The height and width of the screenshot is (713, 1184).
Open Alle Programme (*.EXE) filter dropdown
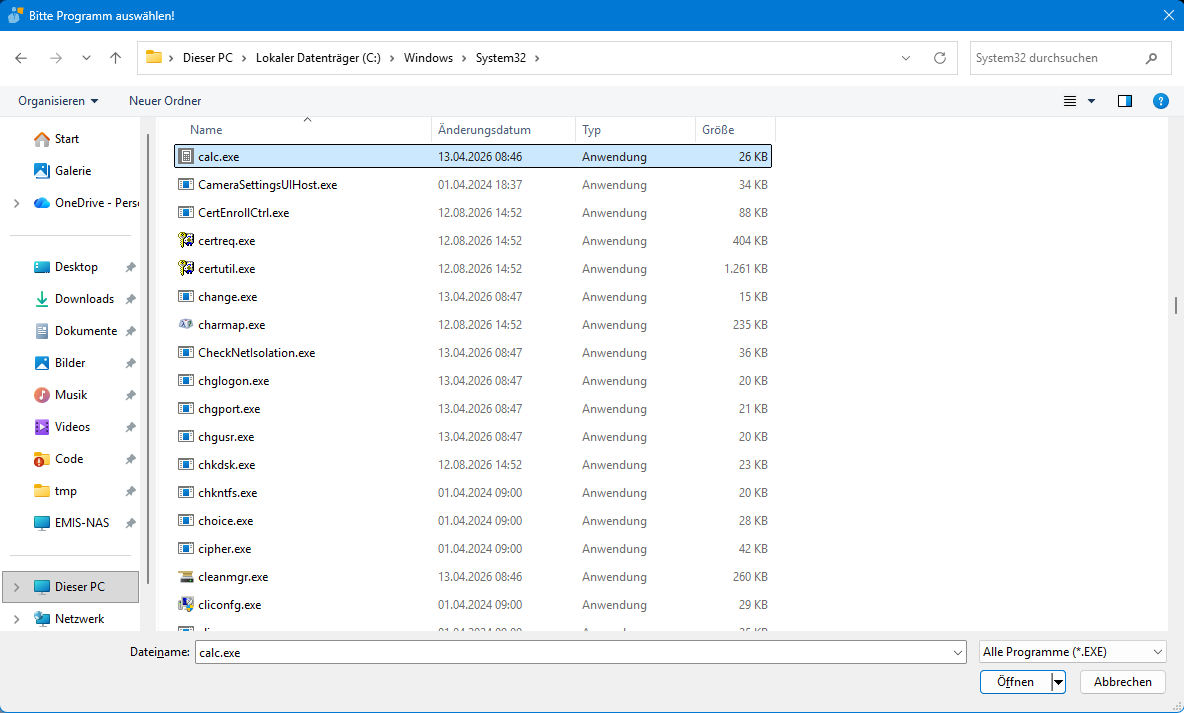1072,651
